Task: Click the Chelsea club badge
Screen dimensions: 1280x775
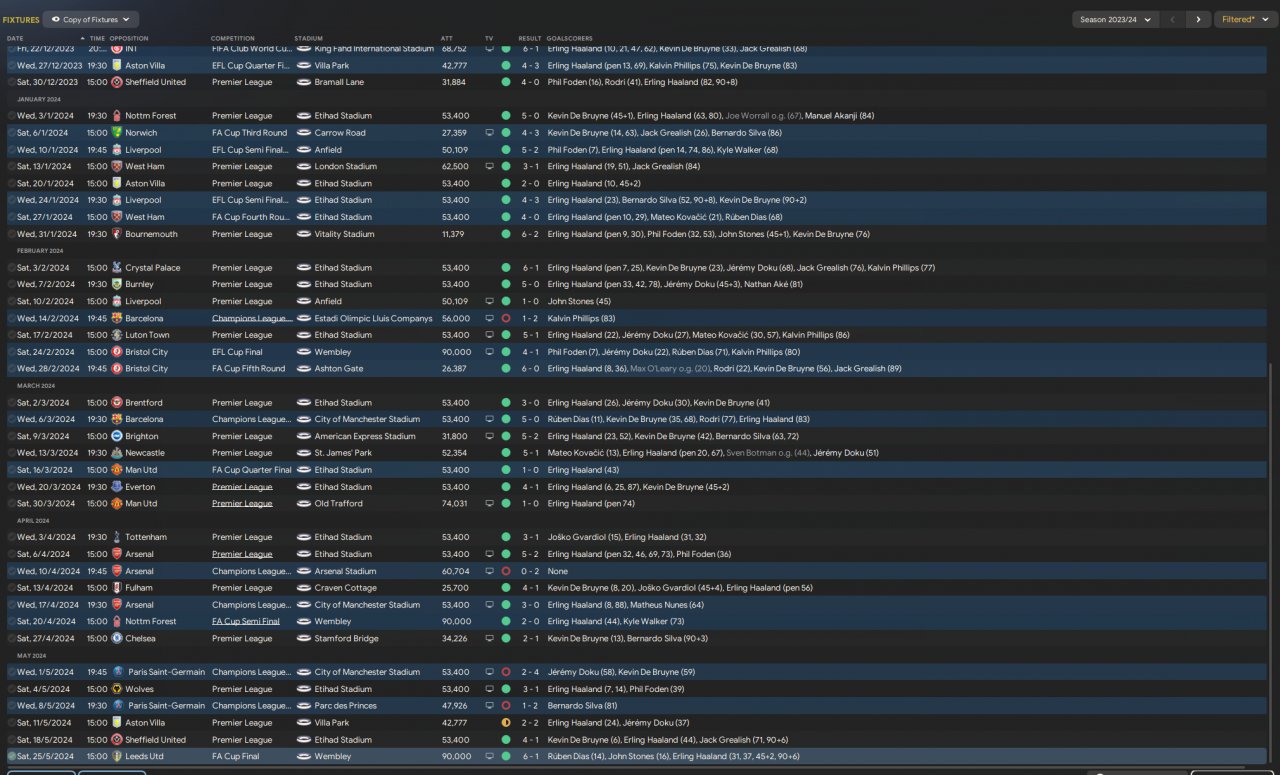Action: click(117, 638)
